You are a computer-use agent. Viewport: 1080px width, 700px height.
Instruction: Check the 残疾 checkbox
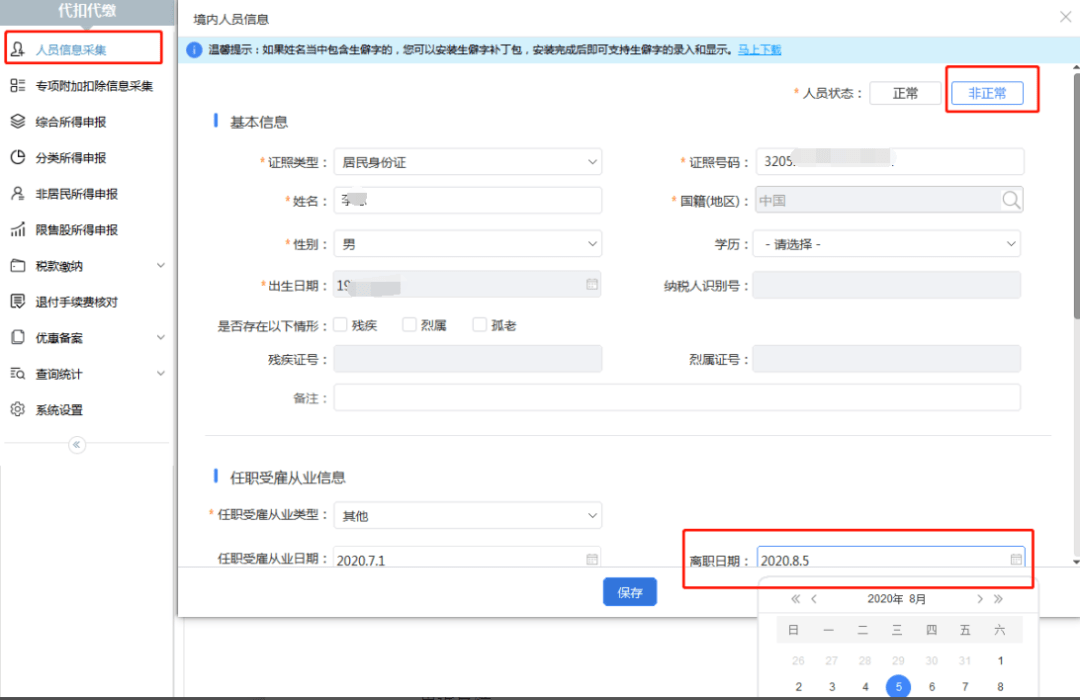[341, 325]
